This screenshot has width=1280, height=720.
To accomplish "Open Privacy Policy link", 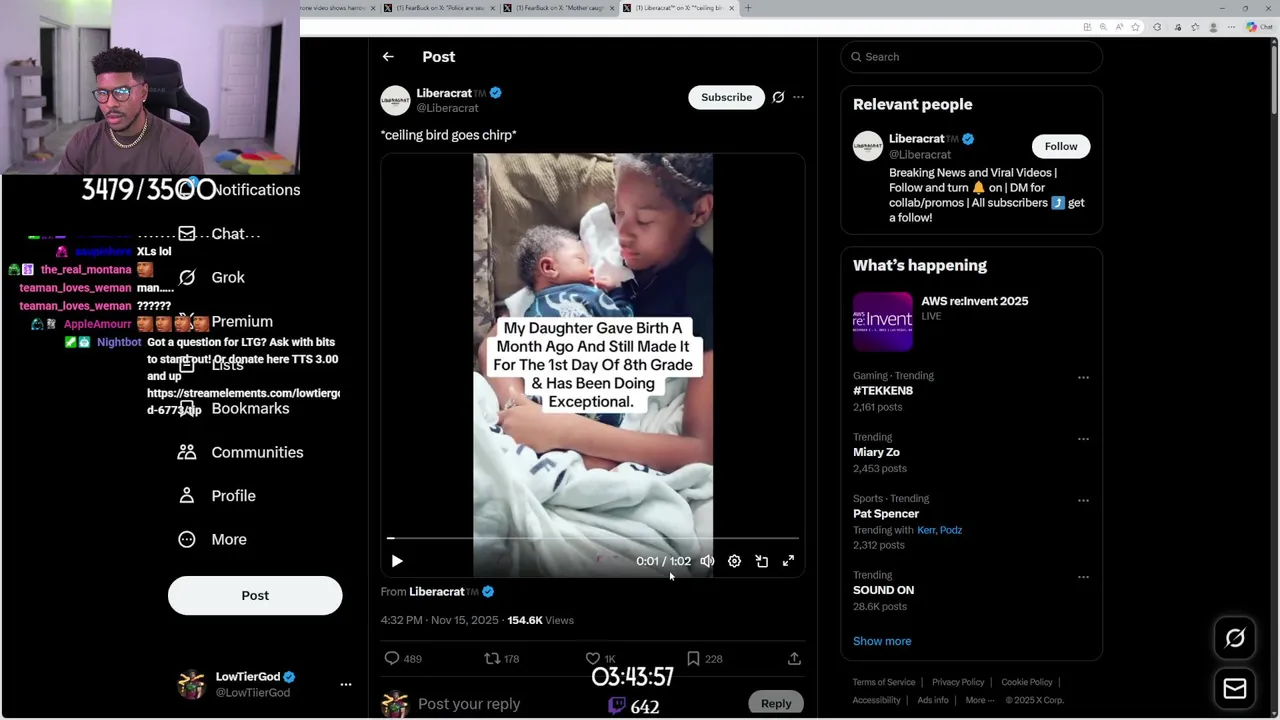I will (958, 682).
